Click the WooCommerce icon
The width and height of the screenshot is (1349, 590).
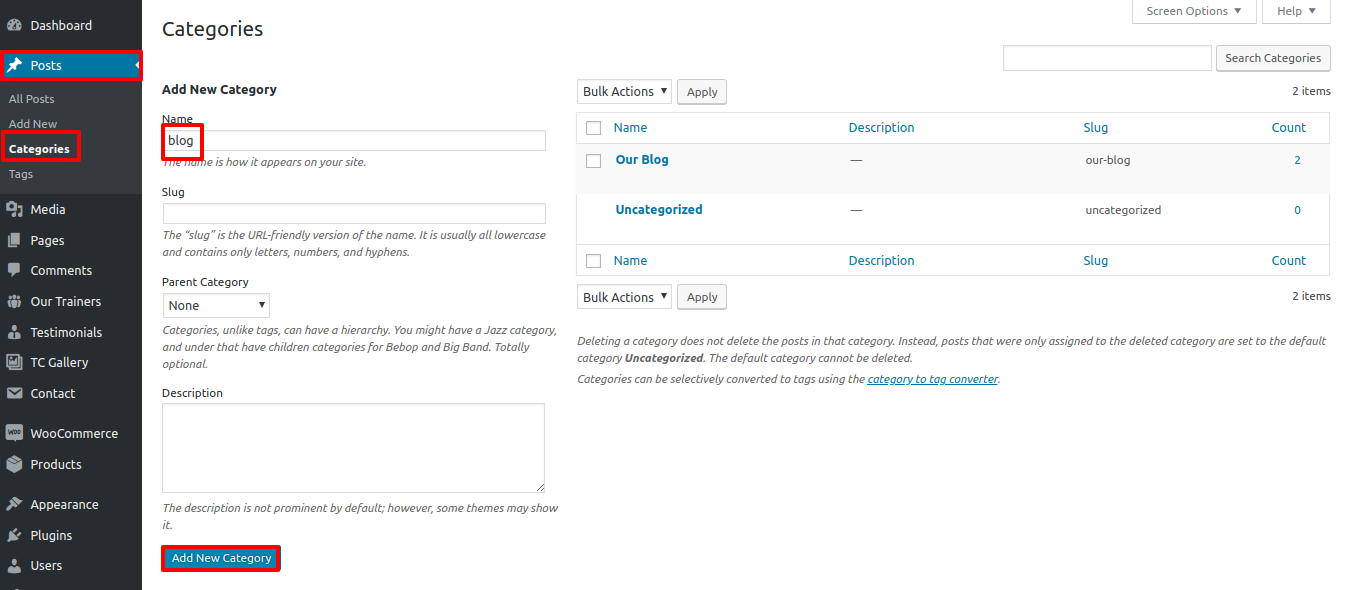(x=14, y=433)
